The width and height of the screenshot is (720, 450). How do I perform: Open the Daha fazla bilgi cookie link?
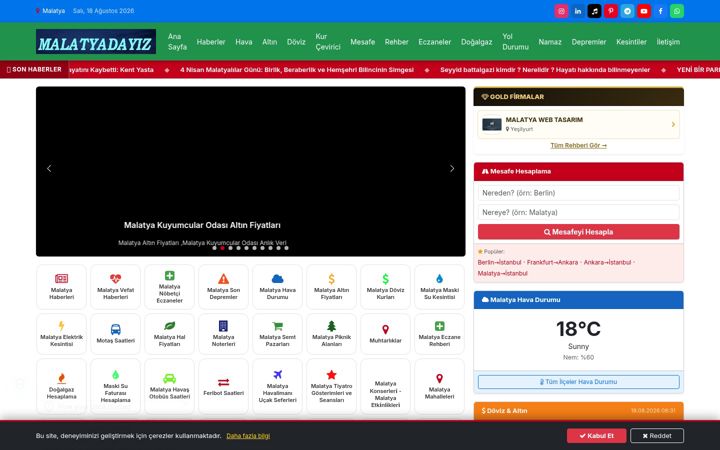coord(248,436)
